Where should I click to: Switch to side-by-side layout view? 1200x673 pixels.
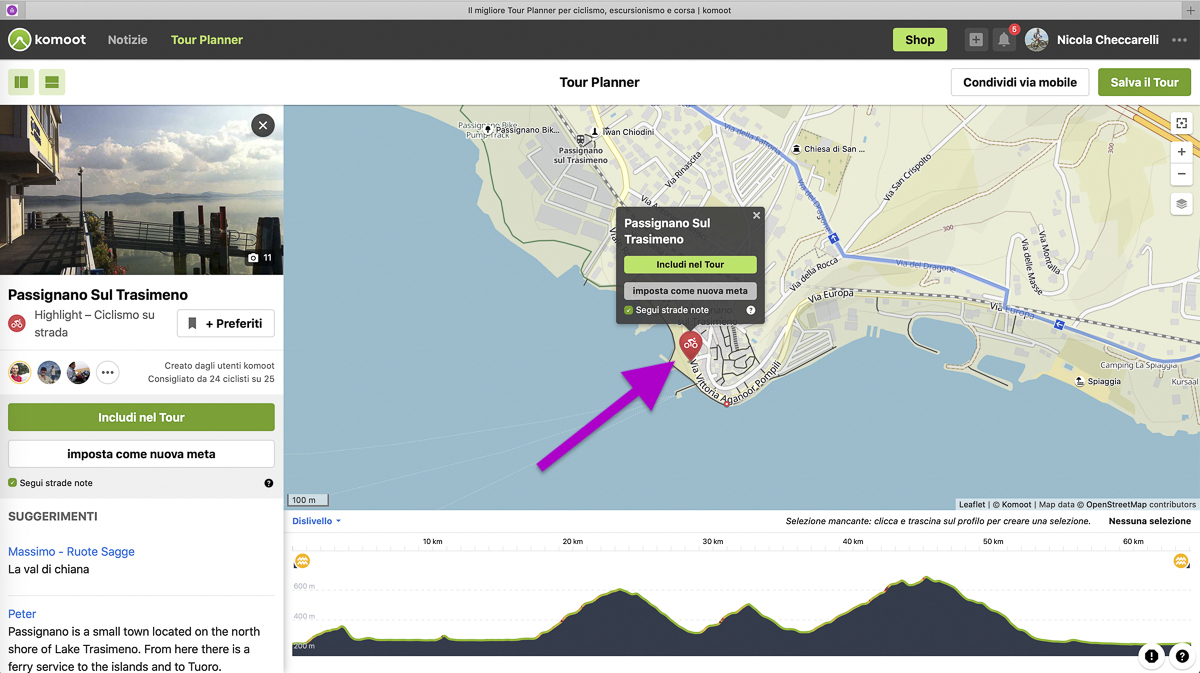pyautogui.click(x=21, y=82)
